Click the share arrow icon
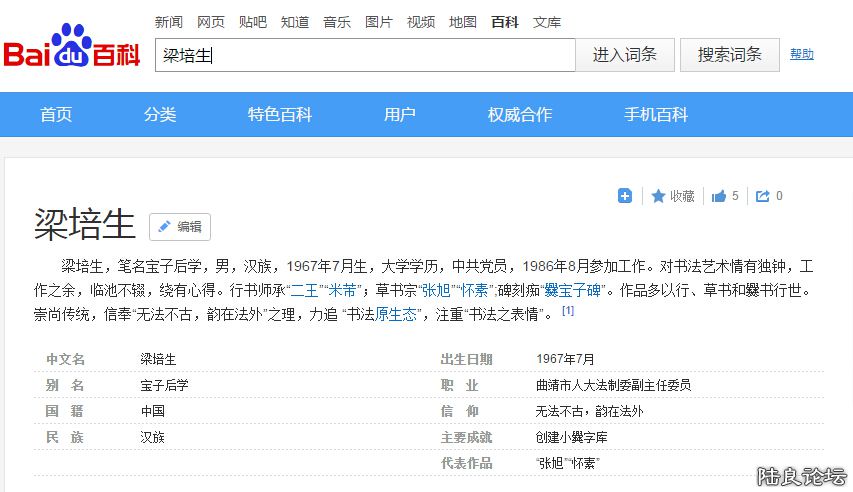Viewport: 853px width, 492px height. click(763, 196)
